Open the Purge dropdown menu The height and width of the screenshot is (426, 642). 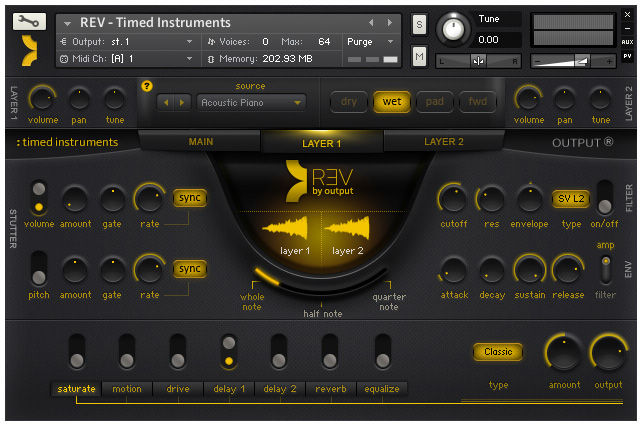point(371,42)
